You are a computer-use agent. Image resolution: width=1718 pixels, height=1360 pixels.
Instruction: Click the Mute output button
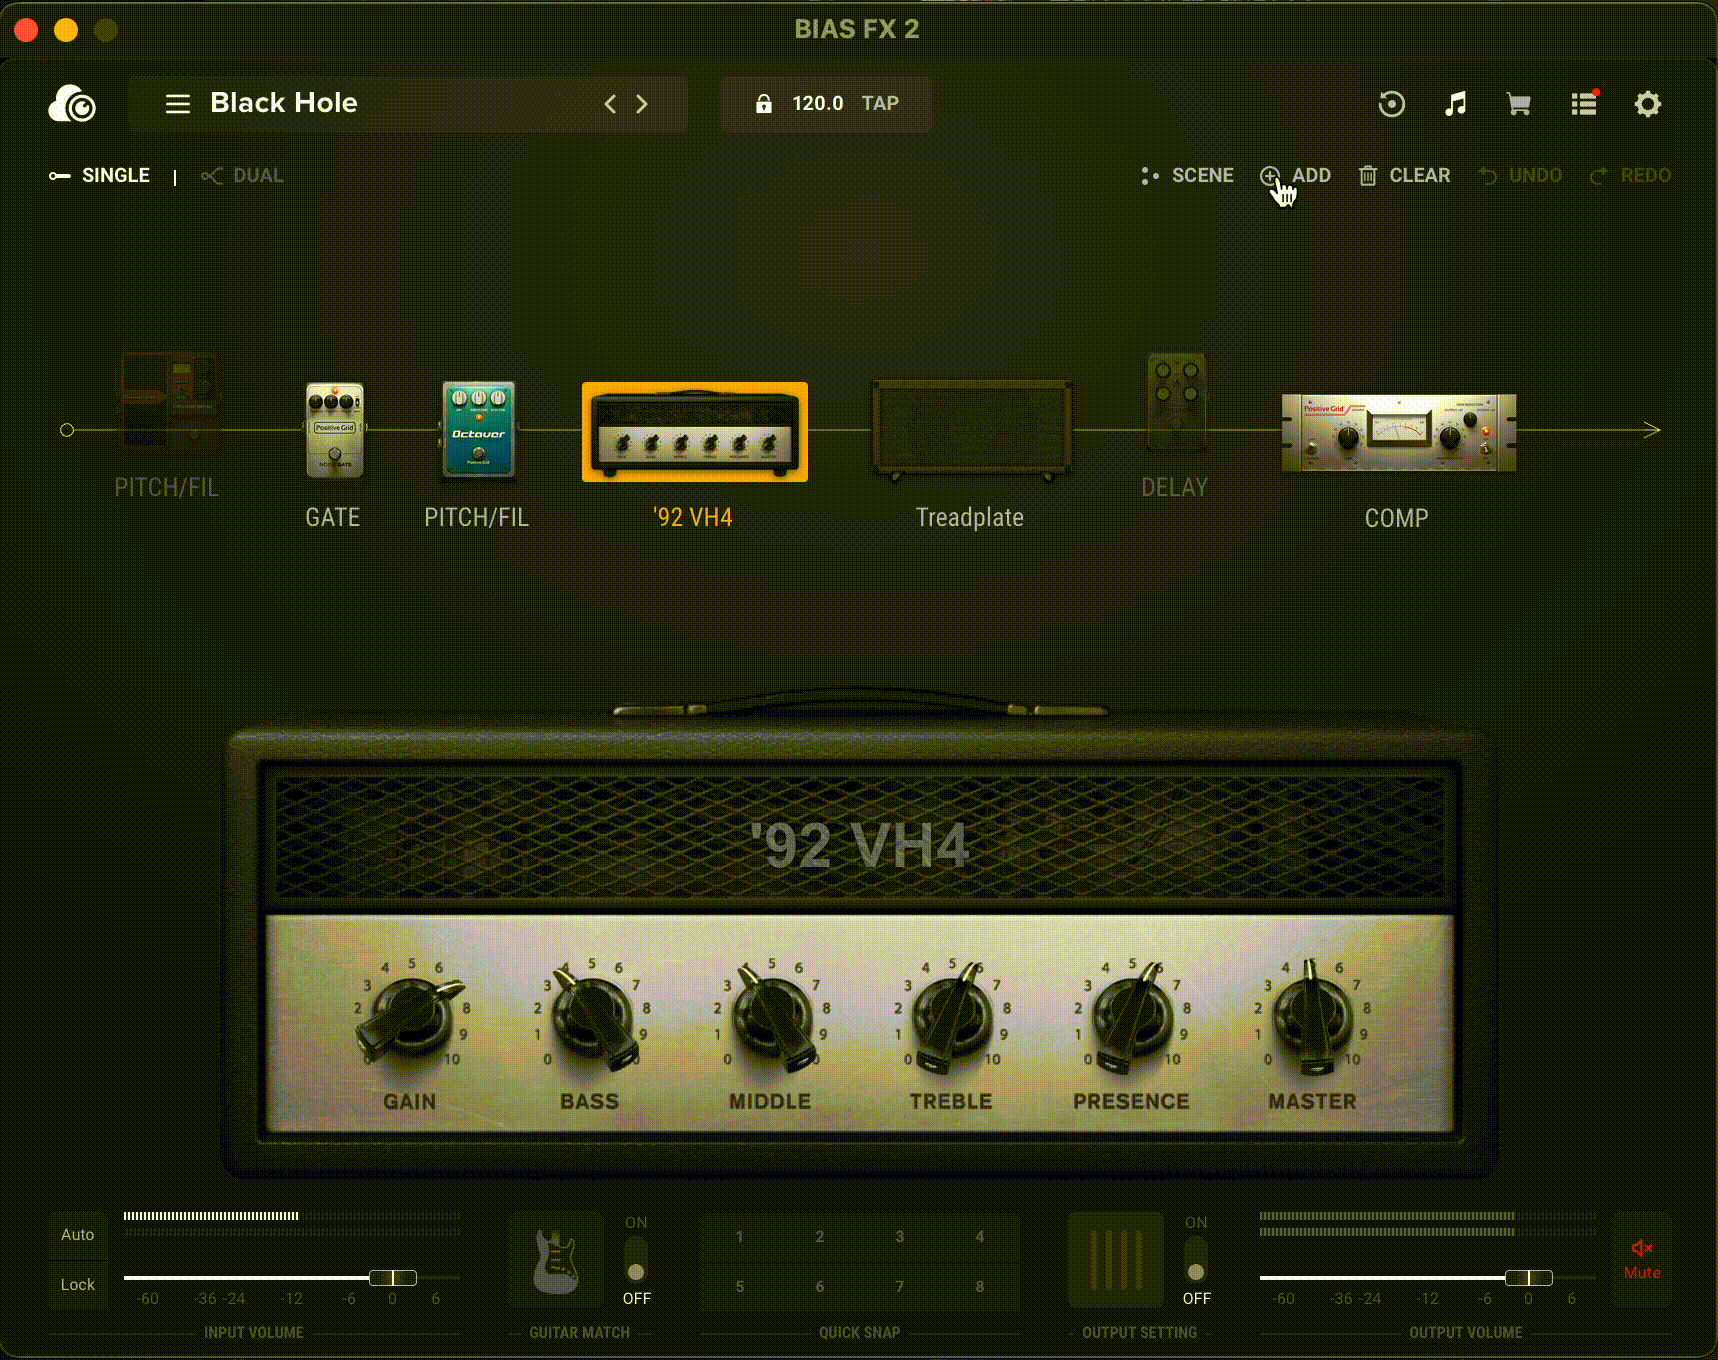(1642, 1260)
